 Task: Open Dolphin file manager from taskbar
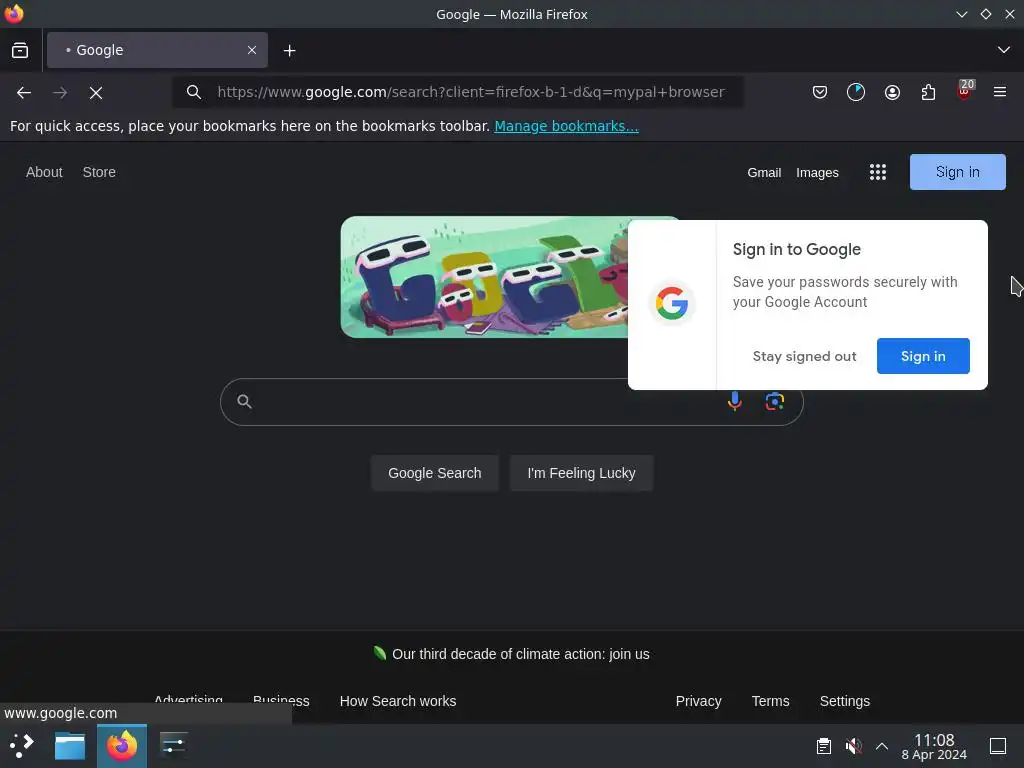[70, 746]
